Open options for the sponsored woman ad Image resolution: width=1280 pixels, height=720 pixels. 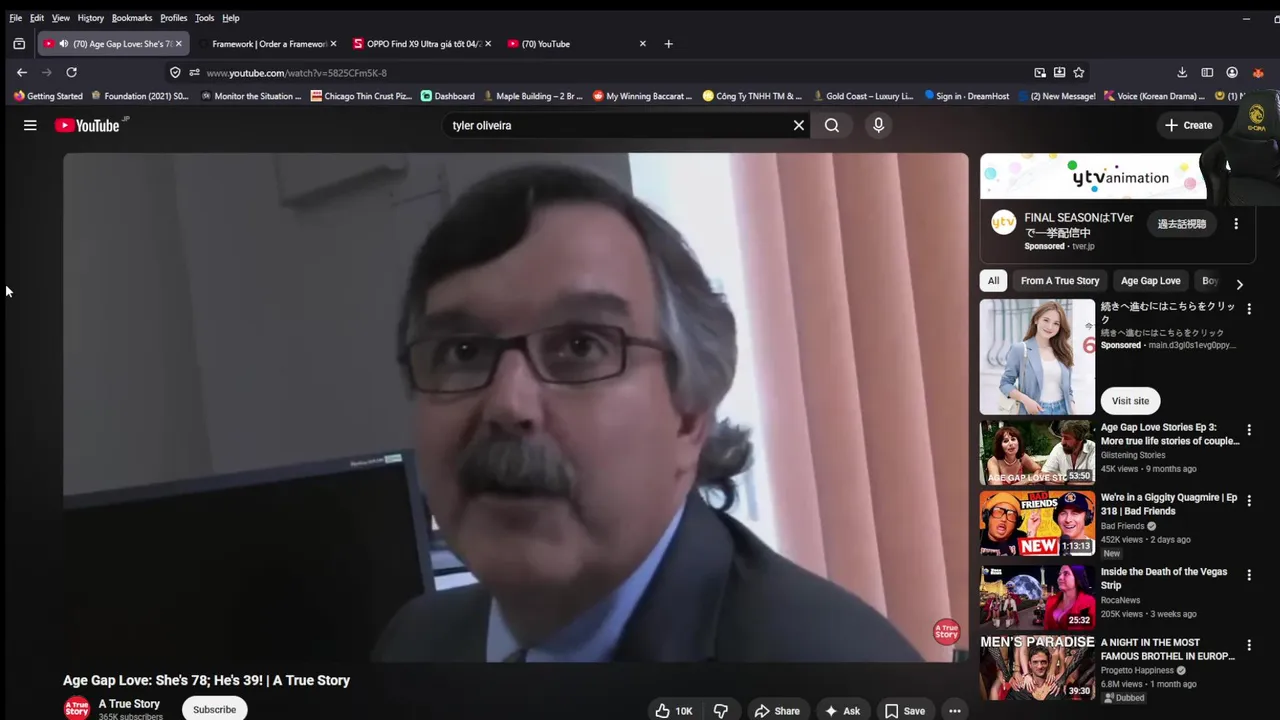point(1249,310)
